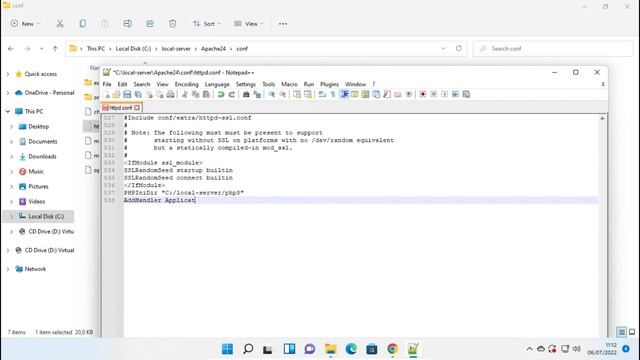Click the Zoom In icon in Notepad++
This screenshot has height=360, width=640.
tap(271, 95)
